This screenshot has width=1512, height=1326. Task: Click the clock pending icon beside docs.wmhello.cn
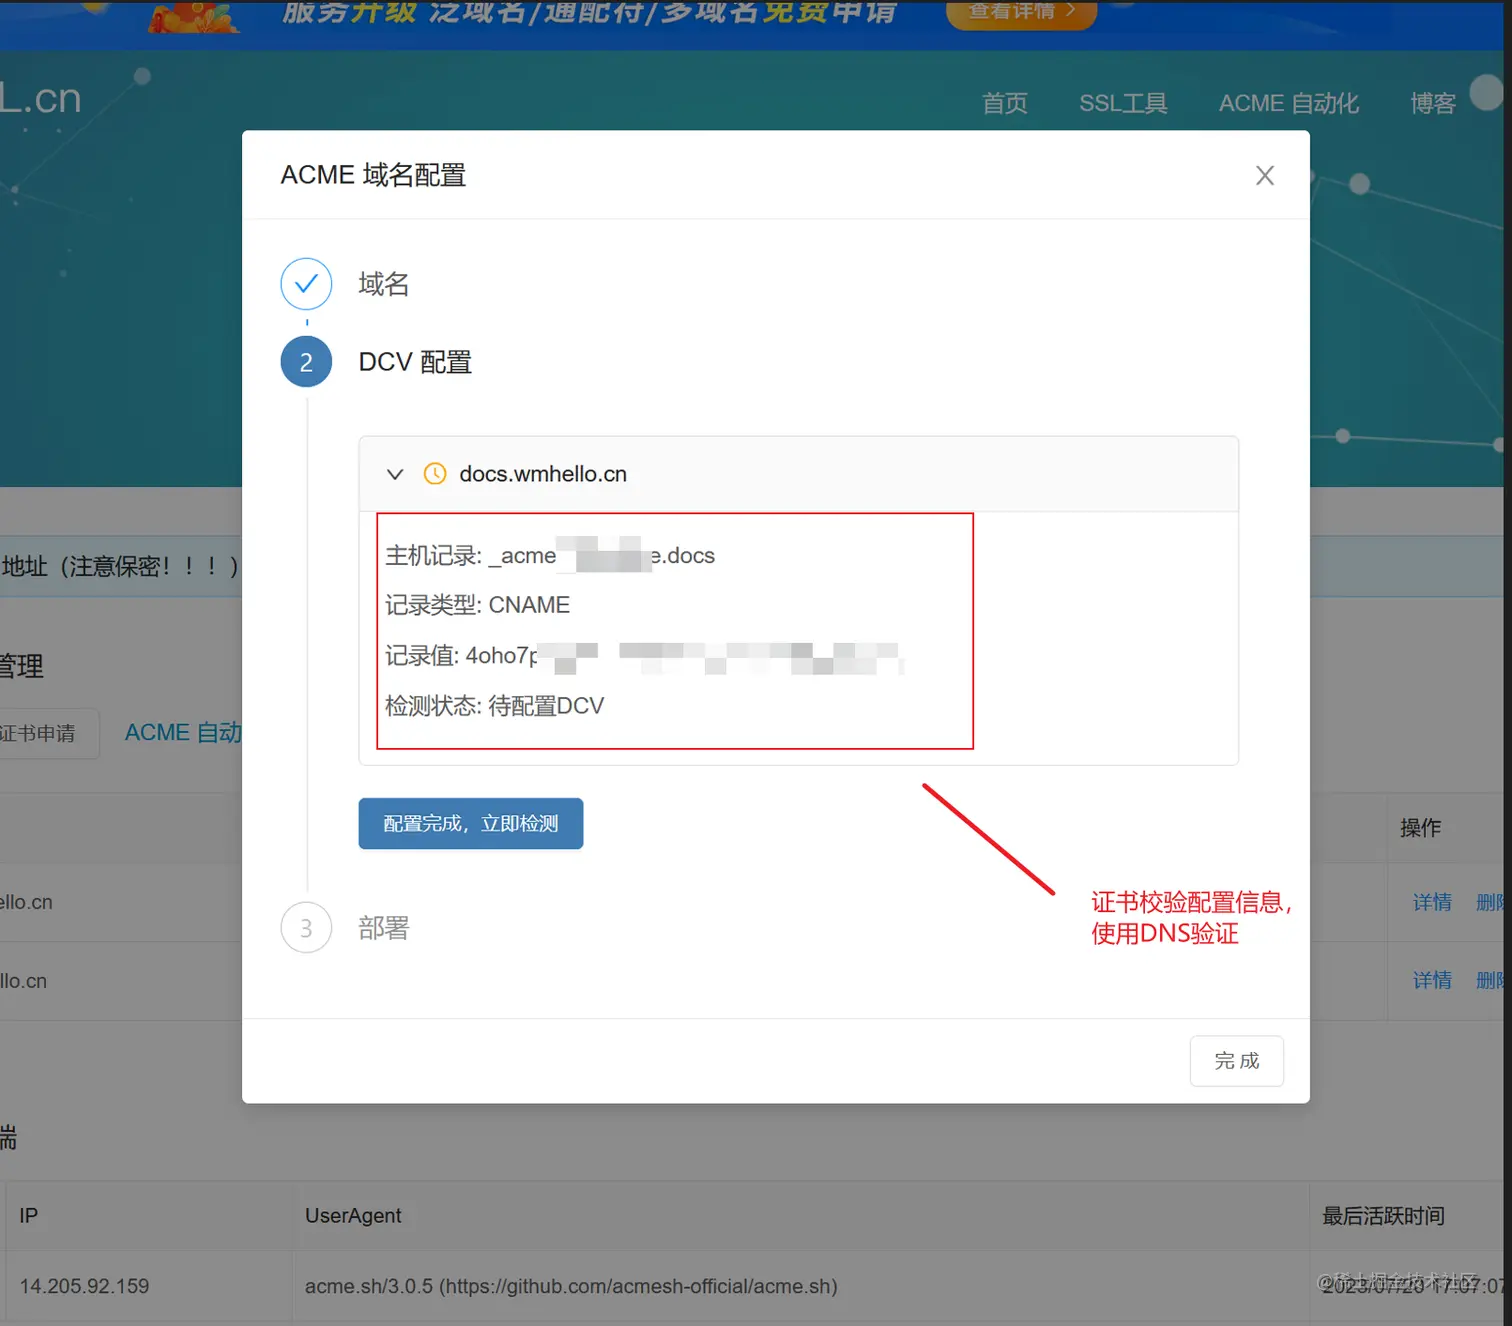[x=434, y=473]
